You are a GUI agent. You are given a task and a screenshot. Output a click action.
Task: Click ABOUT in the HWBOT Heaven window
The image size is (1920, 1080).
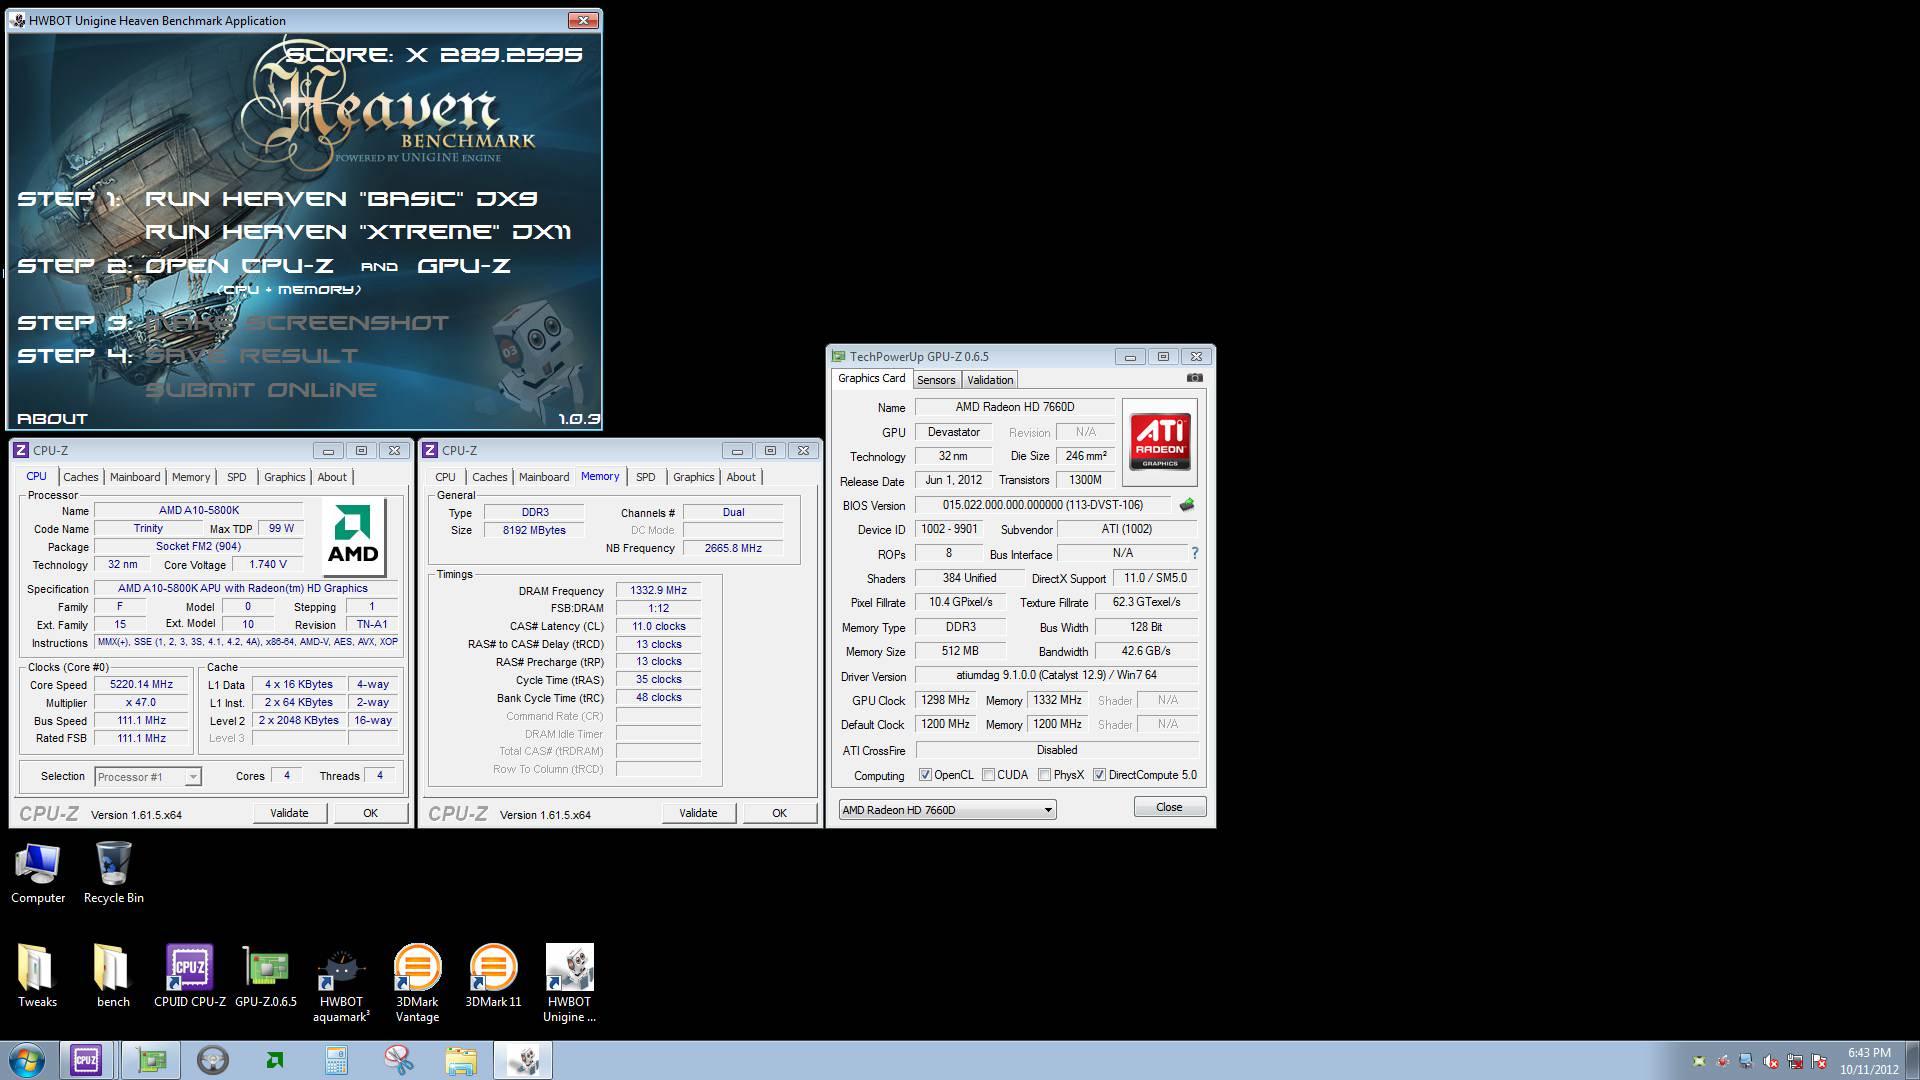pos(53,419)
